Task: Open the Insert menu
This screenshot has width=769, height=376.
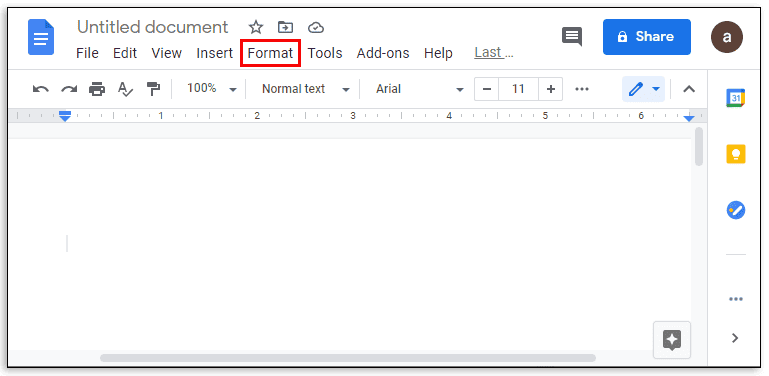Action: (x=214, y=53)
